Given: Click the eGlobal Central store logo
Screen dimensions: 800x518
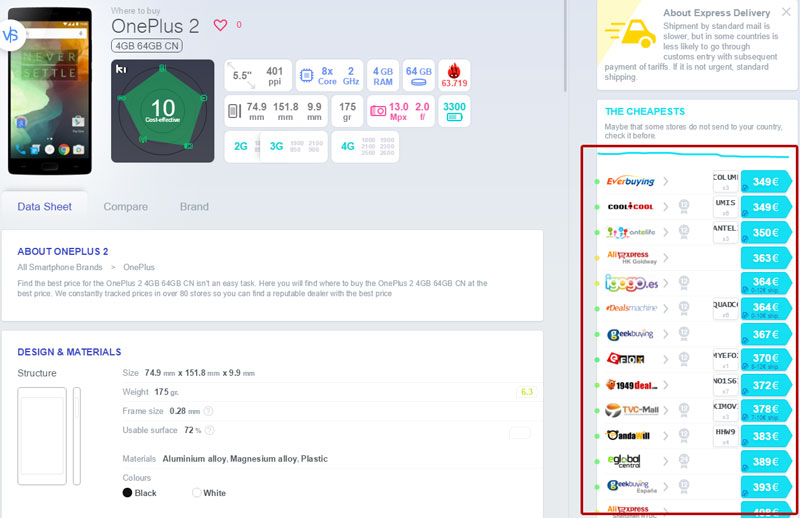Looking at the screenshot, I should click(x=624, y=461).
